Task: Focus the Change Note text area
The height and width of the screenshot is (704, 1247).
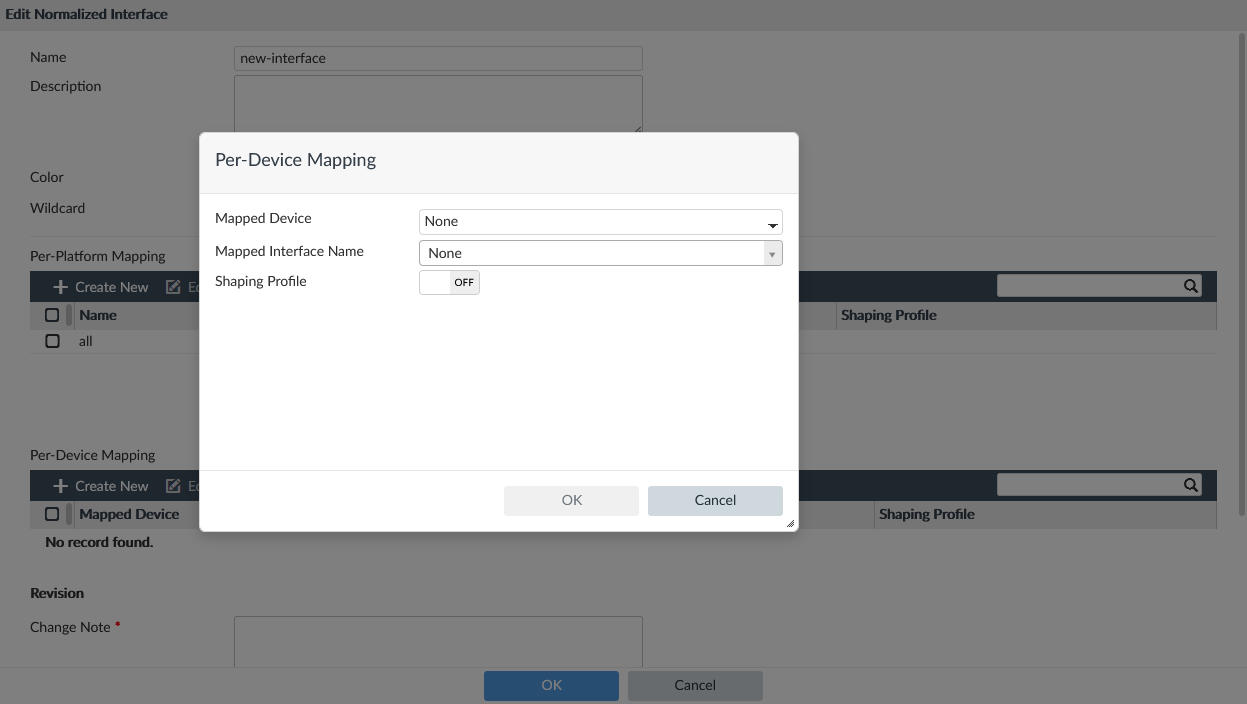Action: [438, 640]
